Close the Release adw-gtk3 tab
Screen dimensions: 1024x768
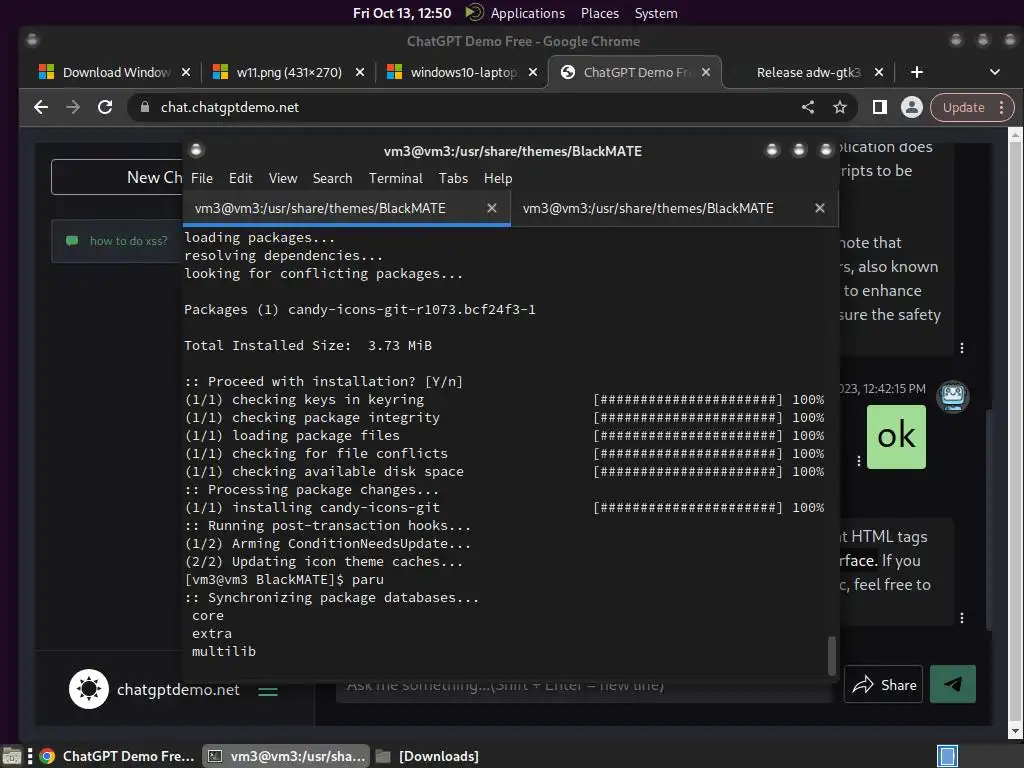[x=879, y=72]
